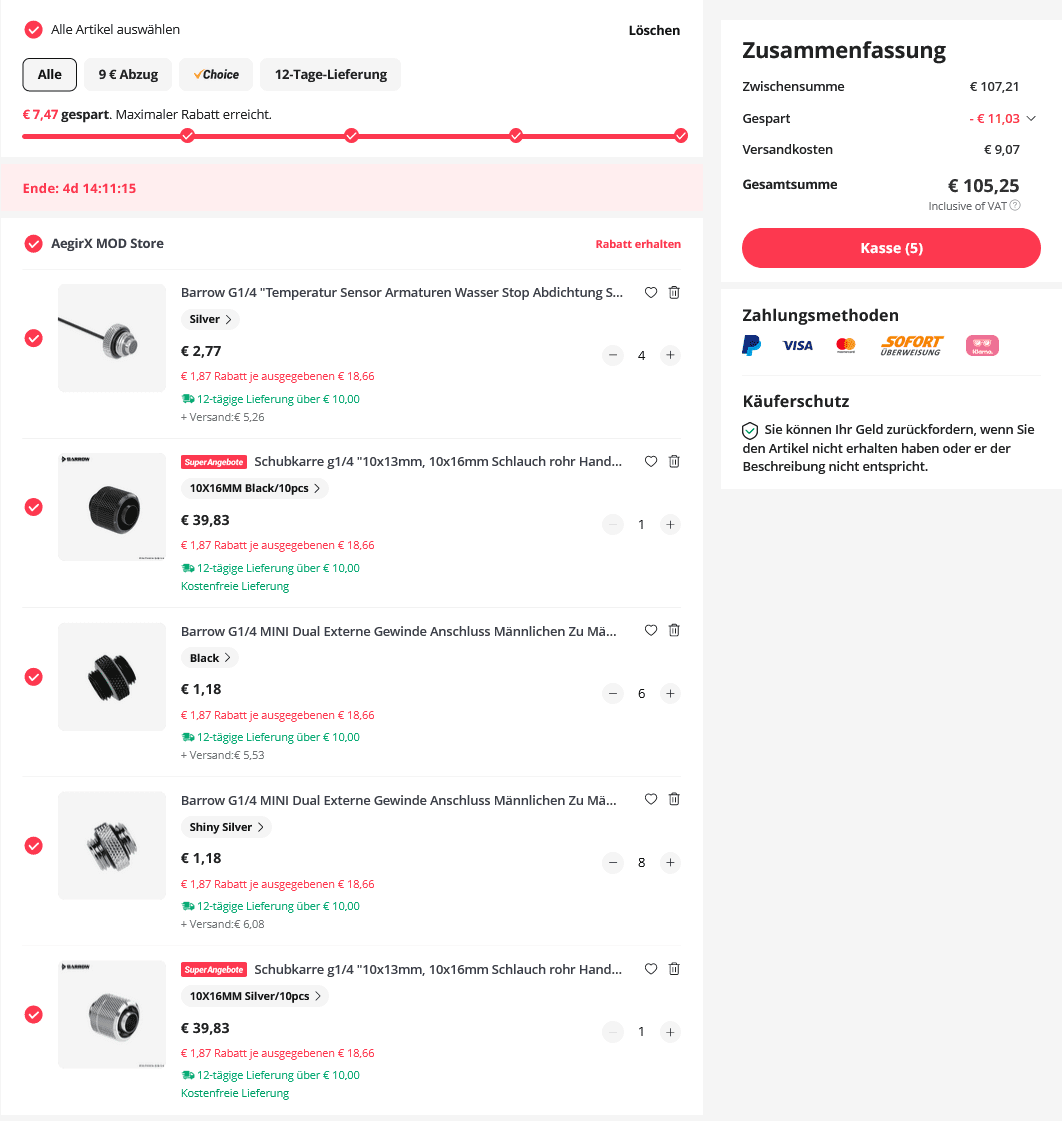Open the Shiny Silver variant selector

coord(226,827)
